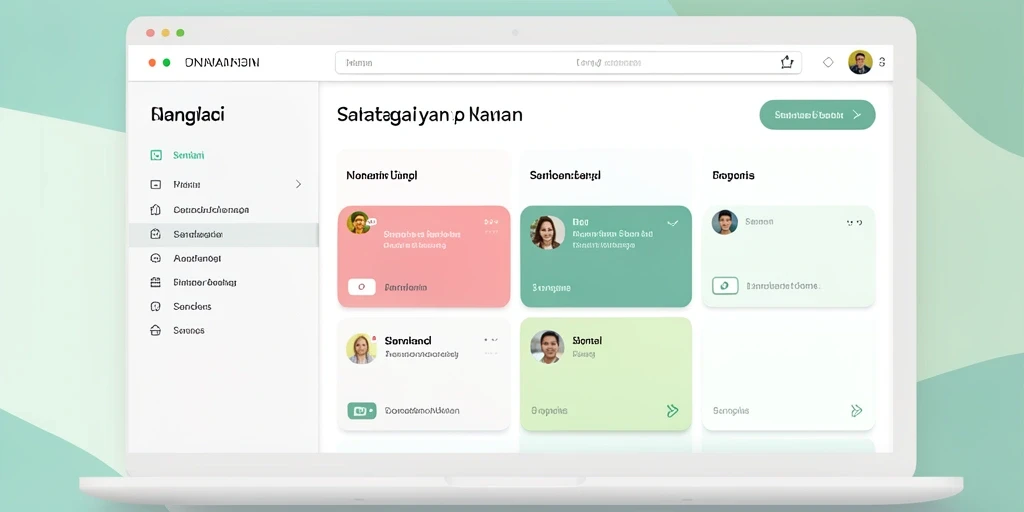Click the red window dot on laptop bezel

pyautogui.click(x=150, y=33)
